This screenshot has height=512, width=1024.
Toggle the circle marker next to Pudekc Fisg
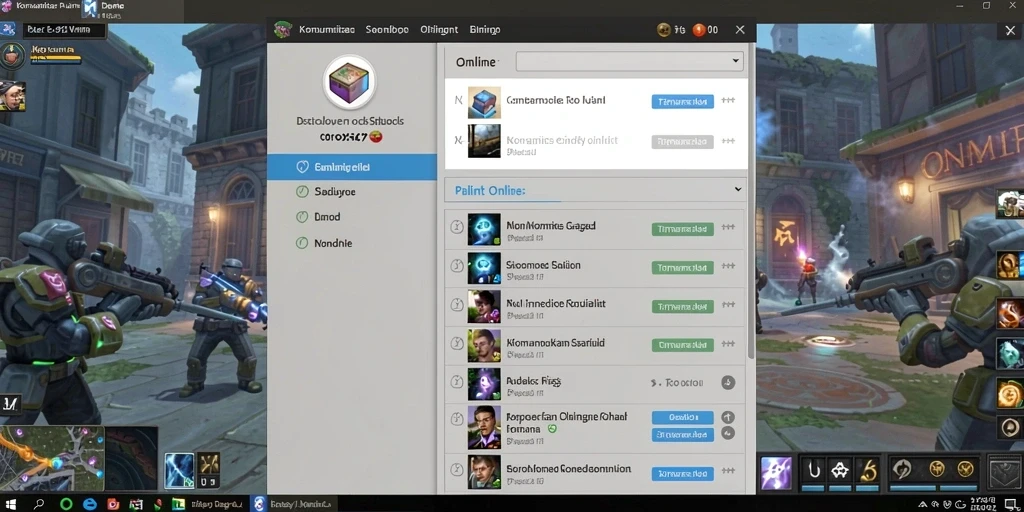click(457, 381)
